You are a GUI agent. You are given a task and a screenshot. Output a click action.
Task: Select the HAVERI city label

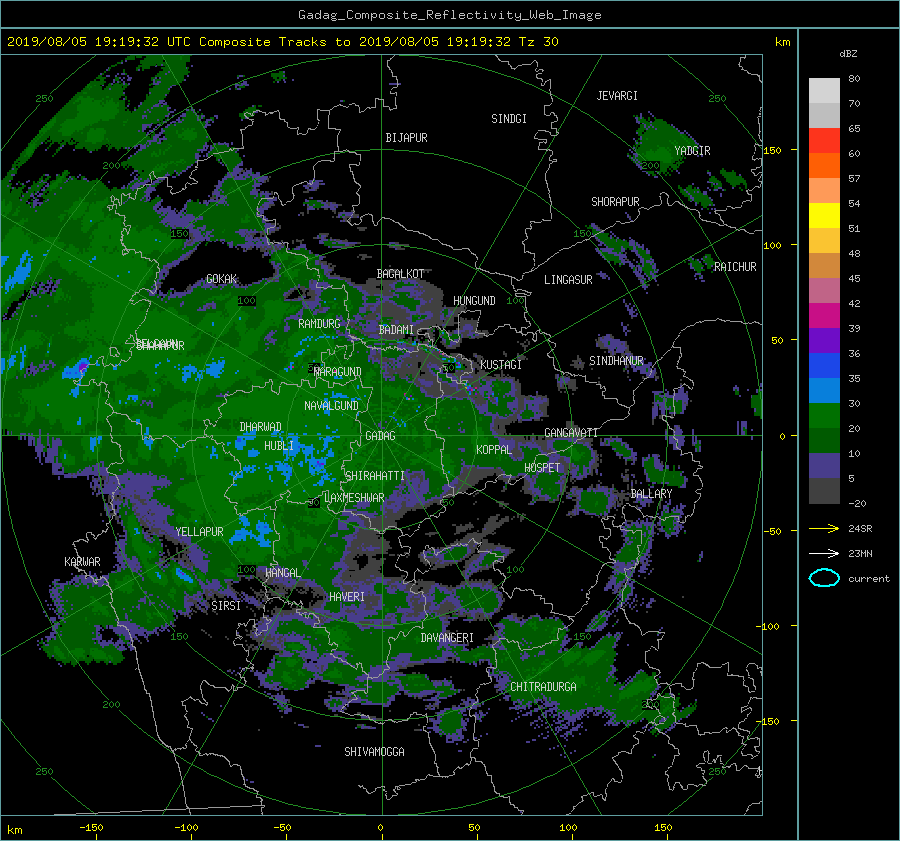[x=347, y=597]
